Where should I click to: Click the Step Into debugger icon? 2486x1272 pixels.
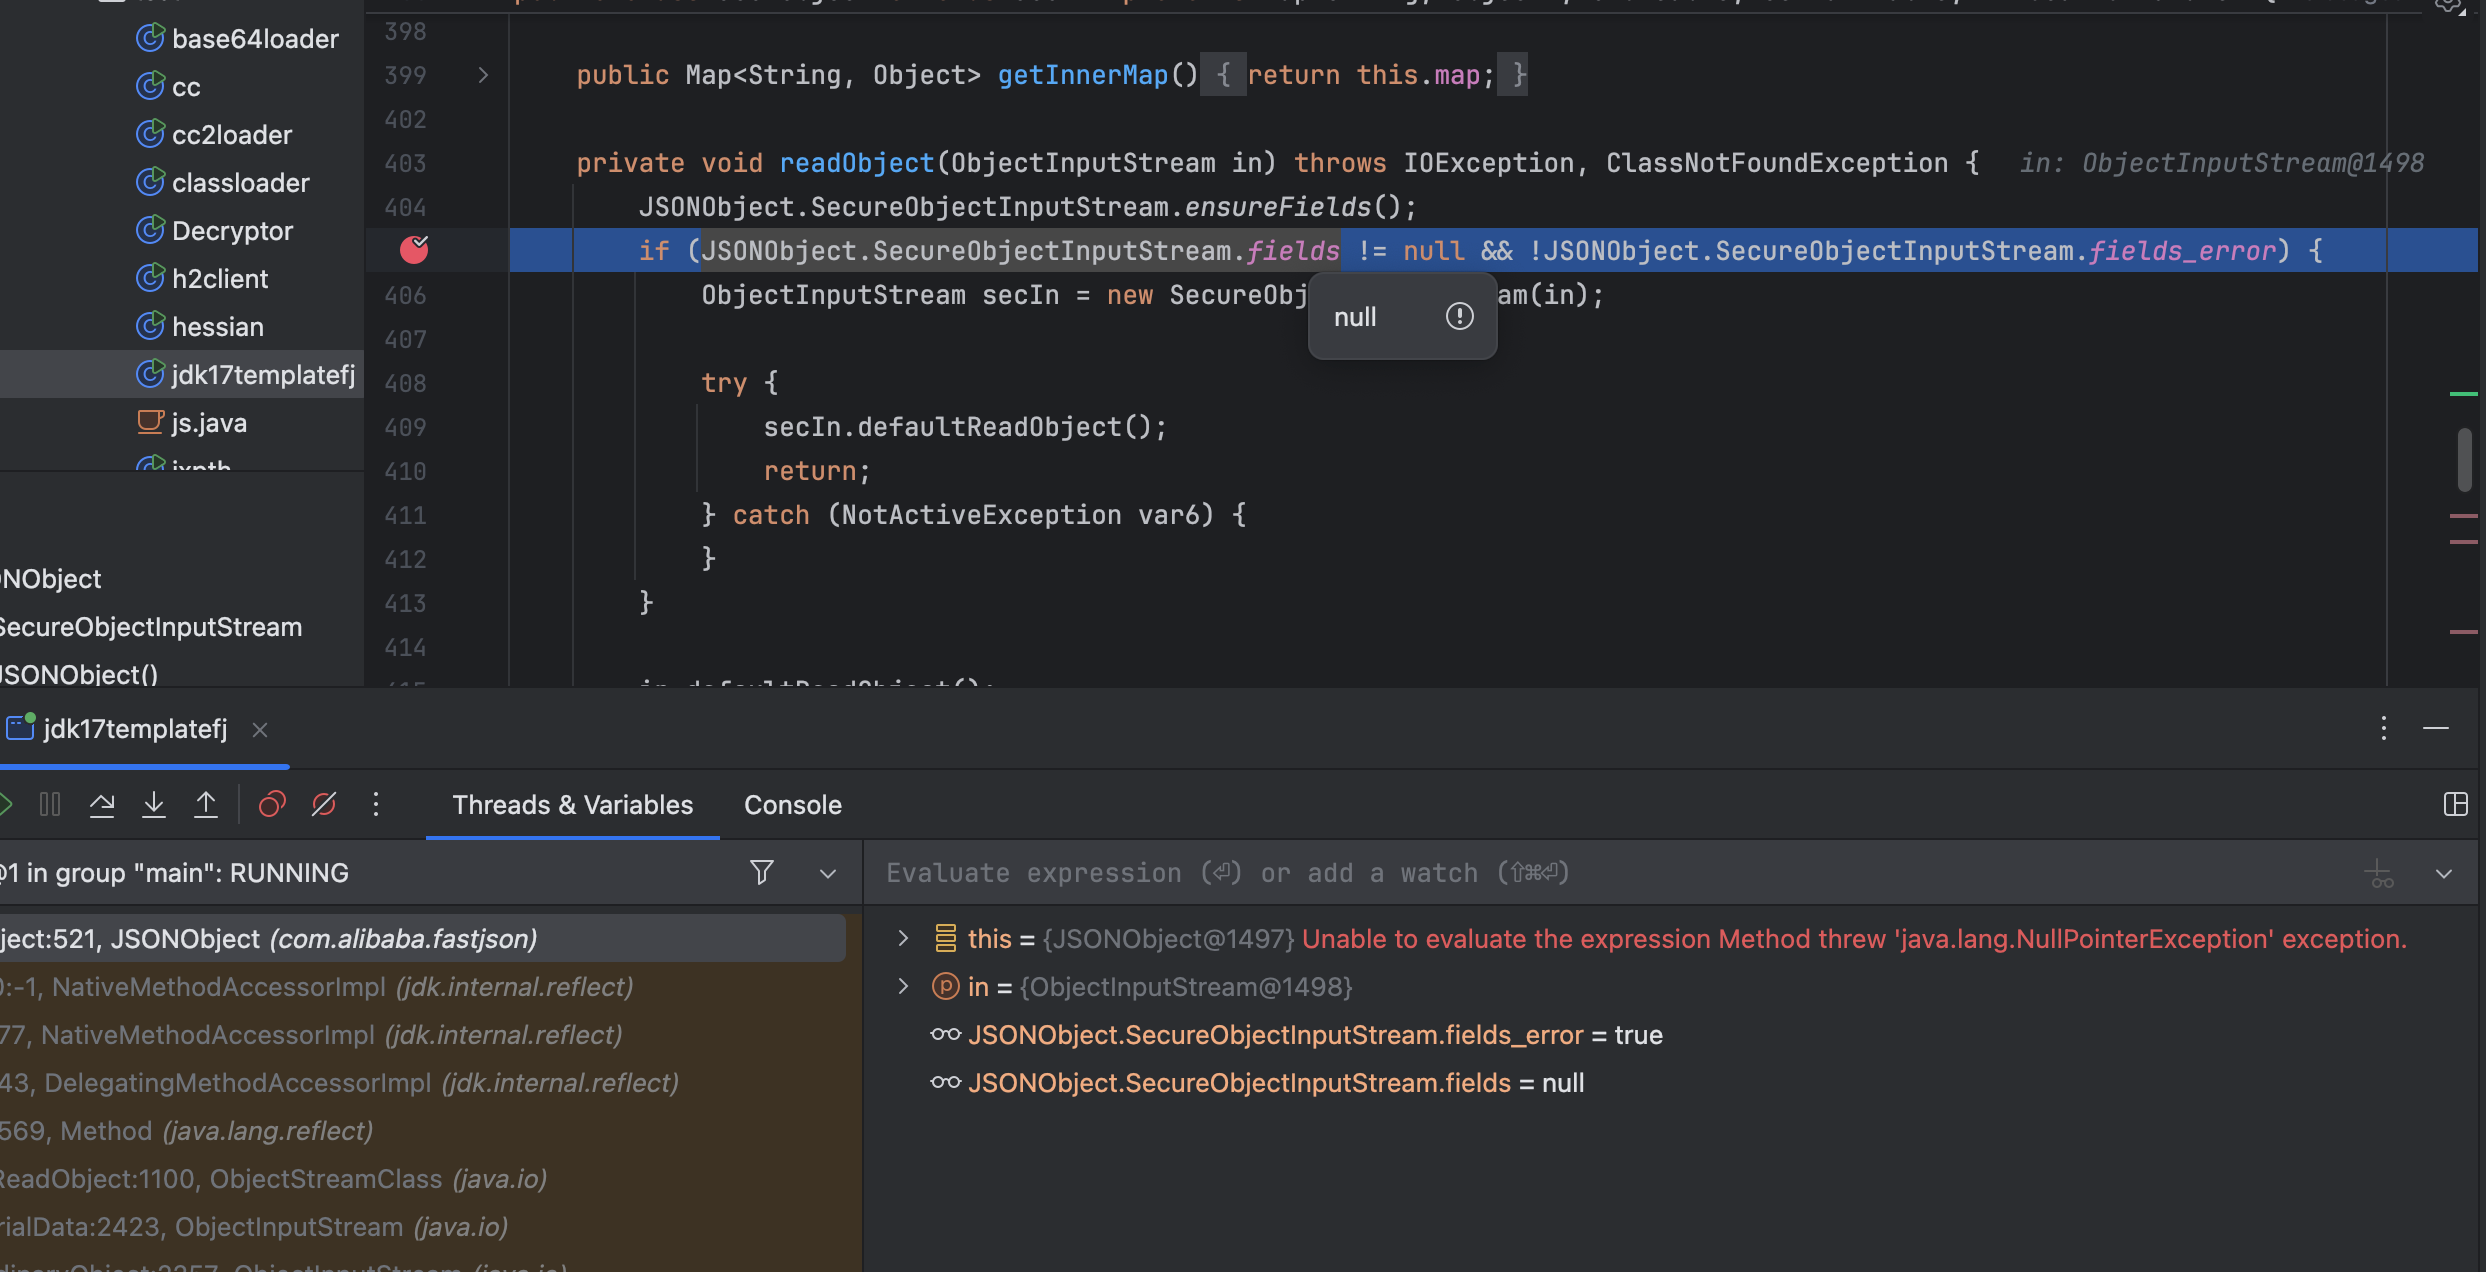154,805
